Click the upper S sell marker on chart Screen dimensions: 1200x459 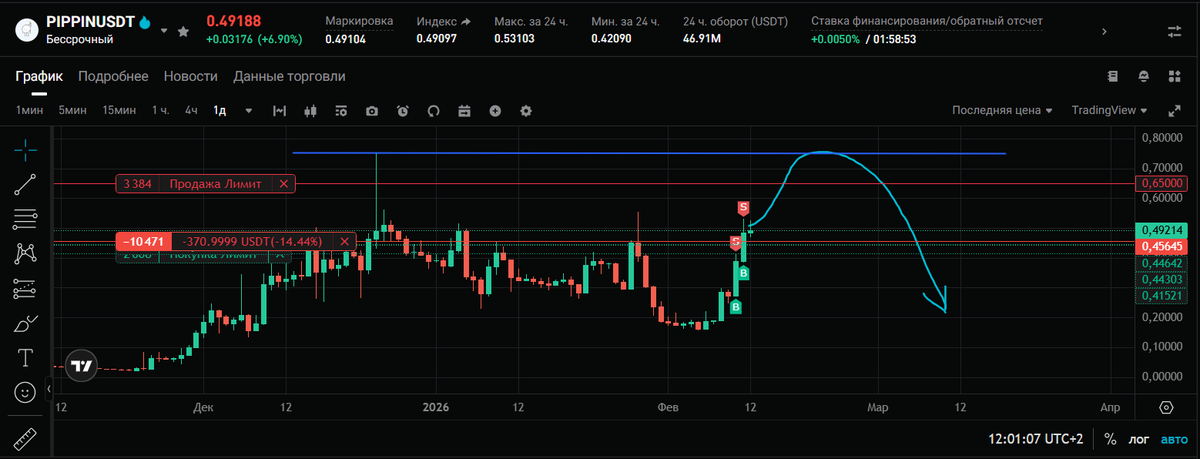click(x=743, y=208)
